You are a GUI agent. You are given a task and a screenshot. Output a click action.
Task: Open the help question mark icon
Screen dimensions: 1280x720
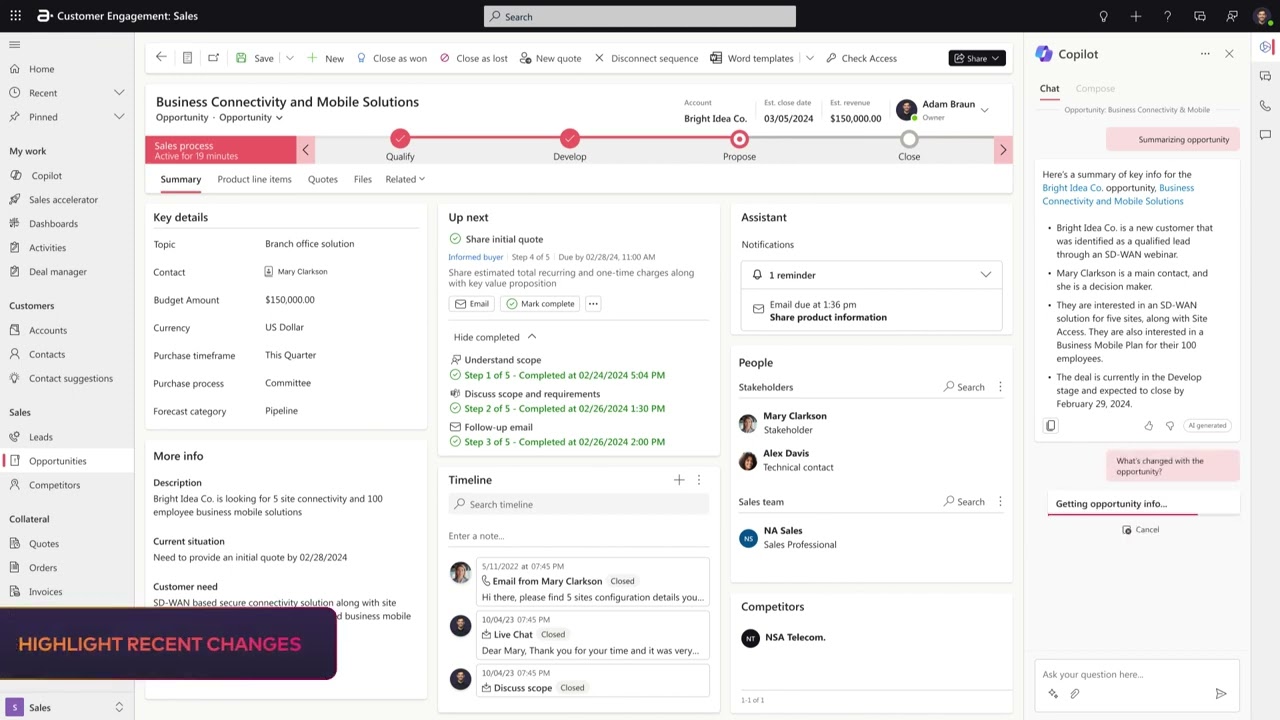tap(1167, 16)
